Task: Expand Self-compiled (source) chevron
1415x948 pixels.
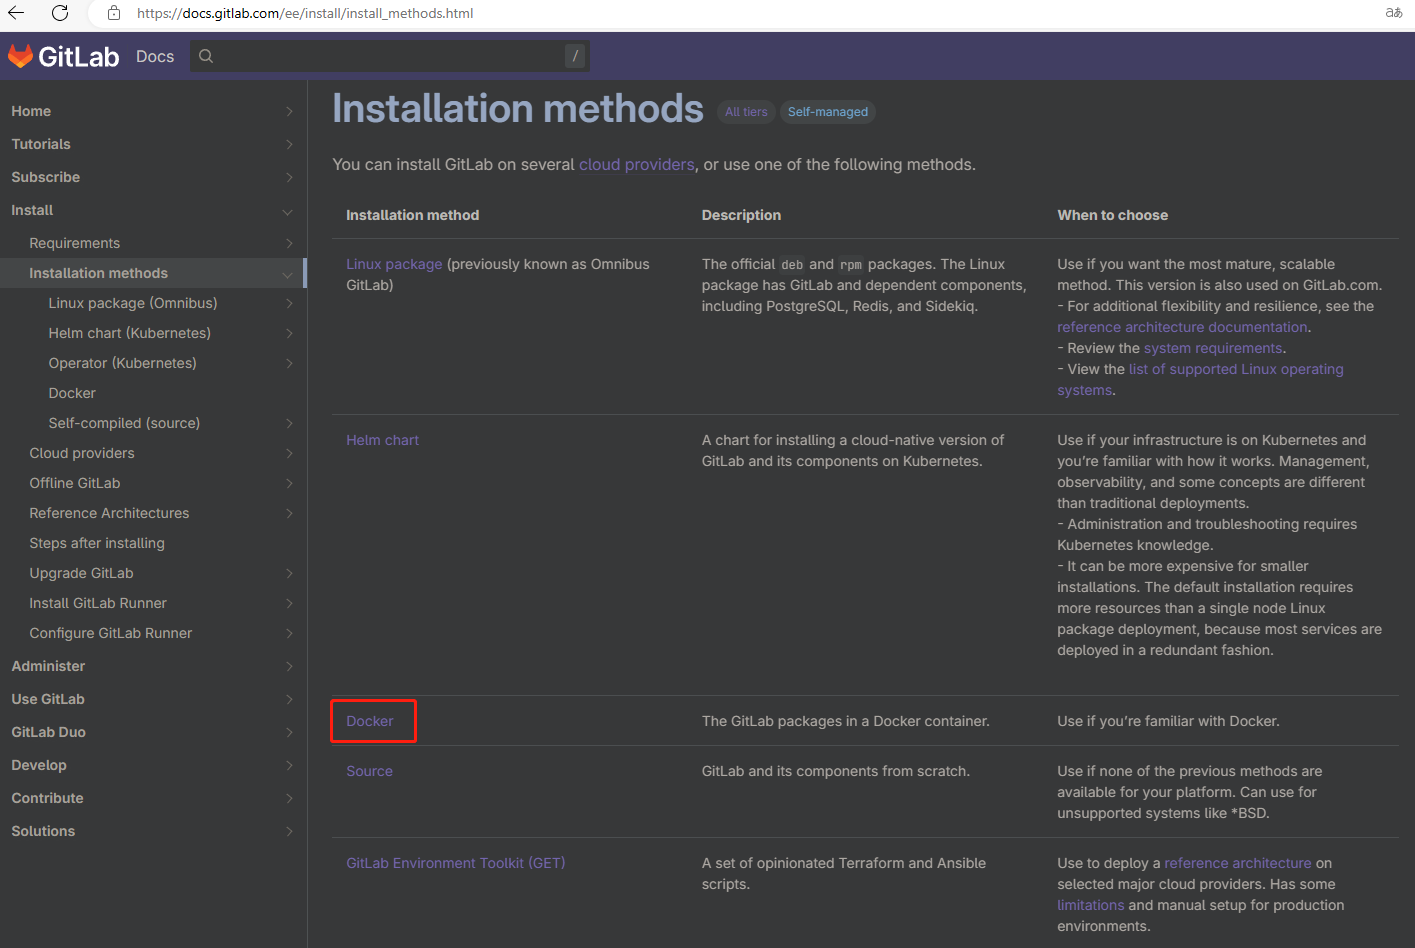Action: click(289, 423)
